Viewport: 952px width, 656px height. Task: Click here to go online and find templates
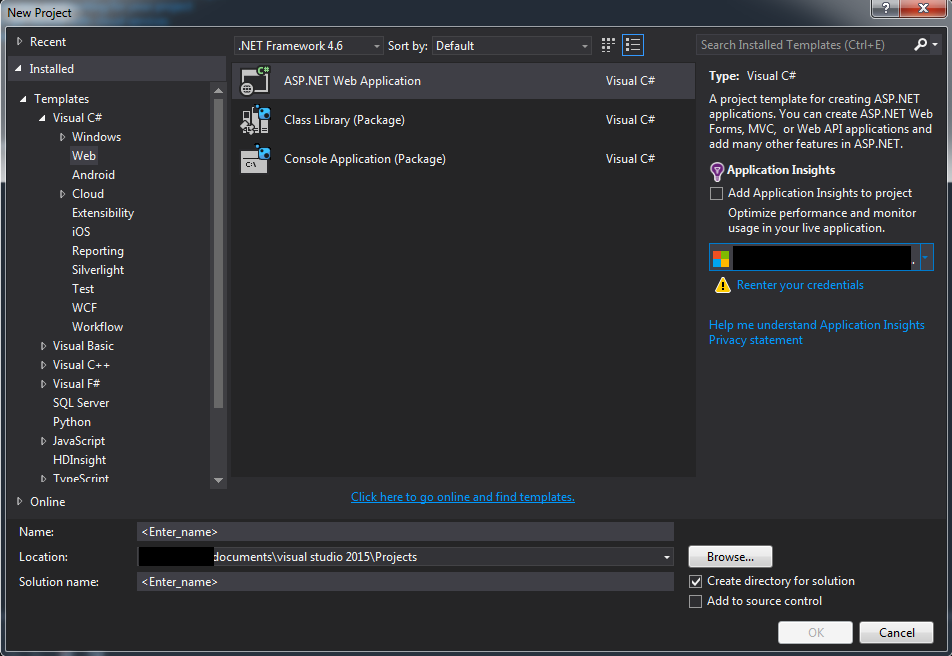[463, 497]
